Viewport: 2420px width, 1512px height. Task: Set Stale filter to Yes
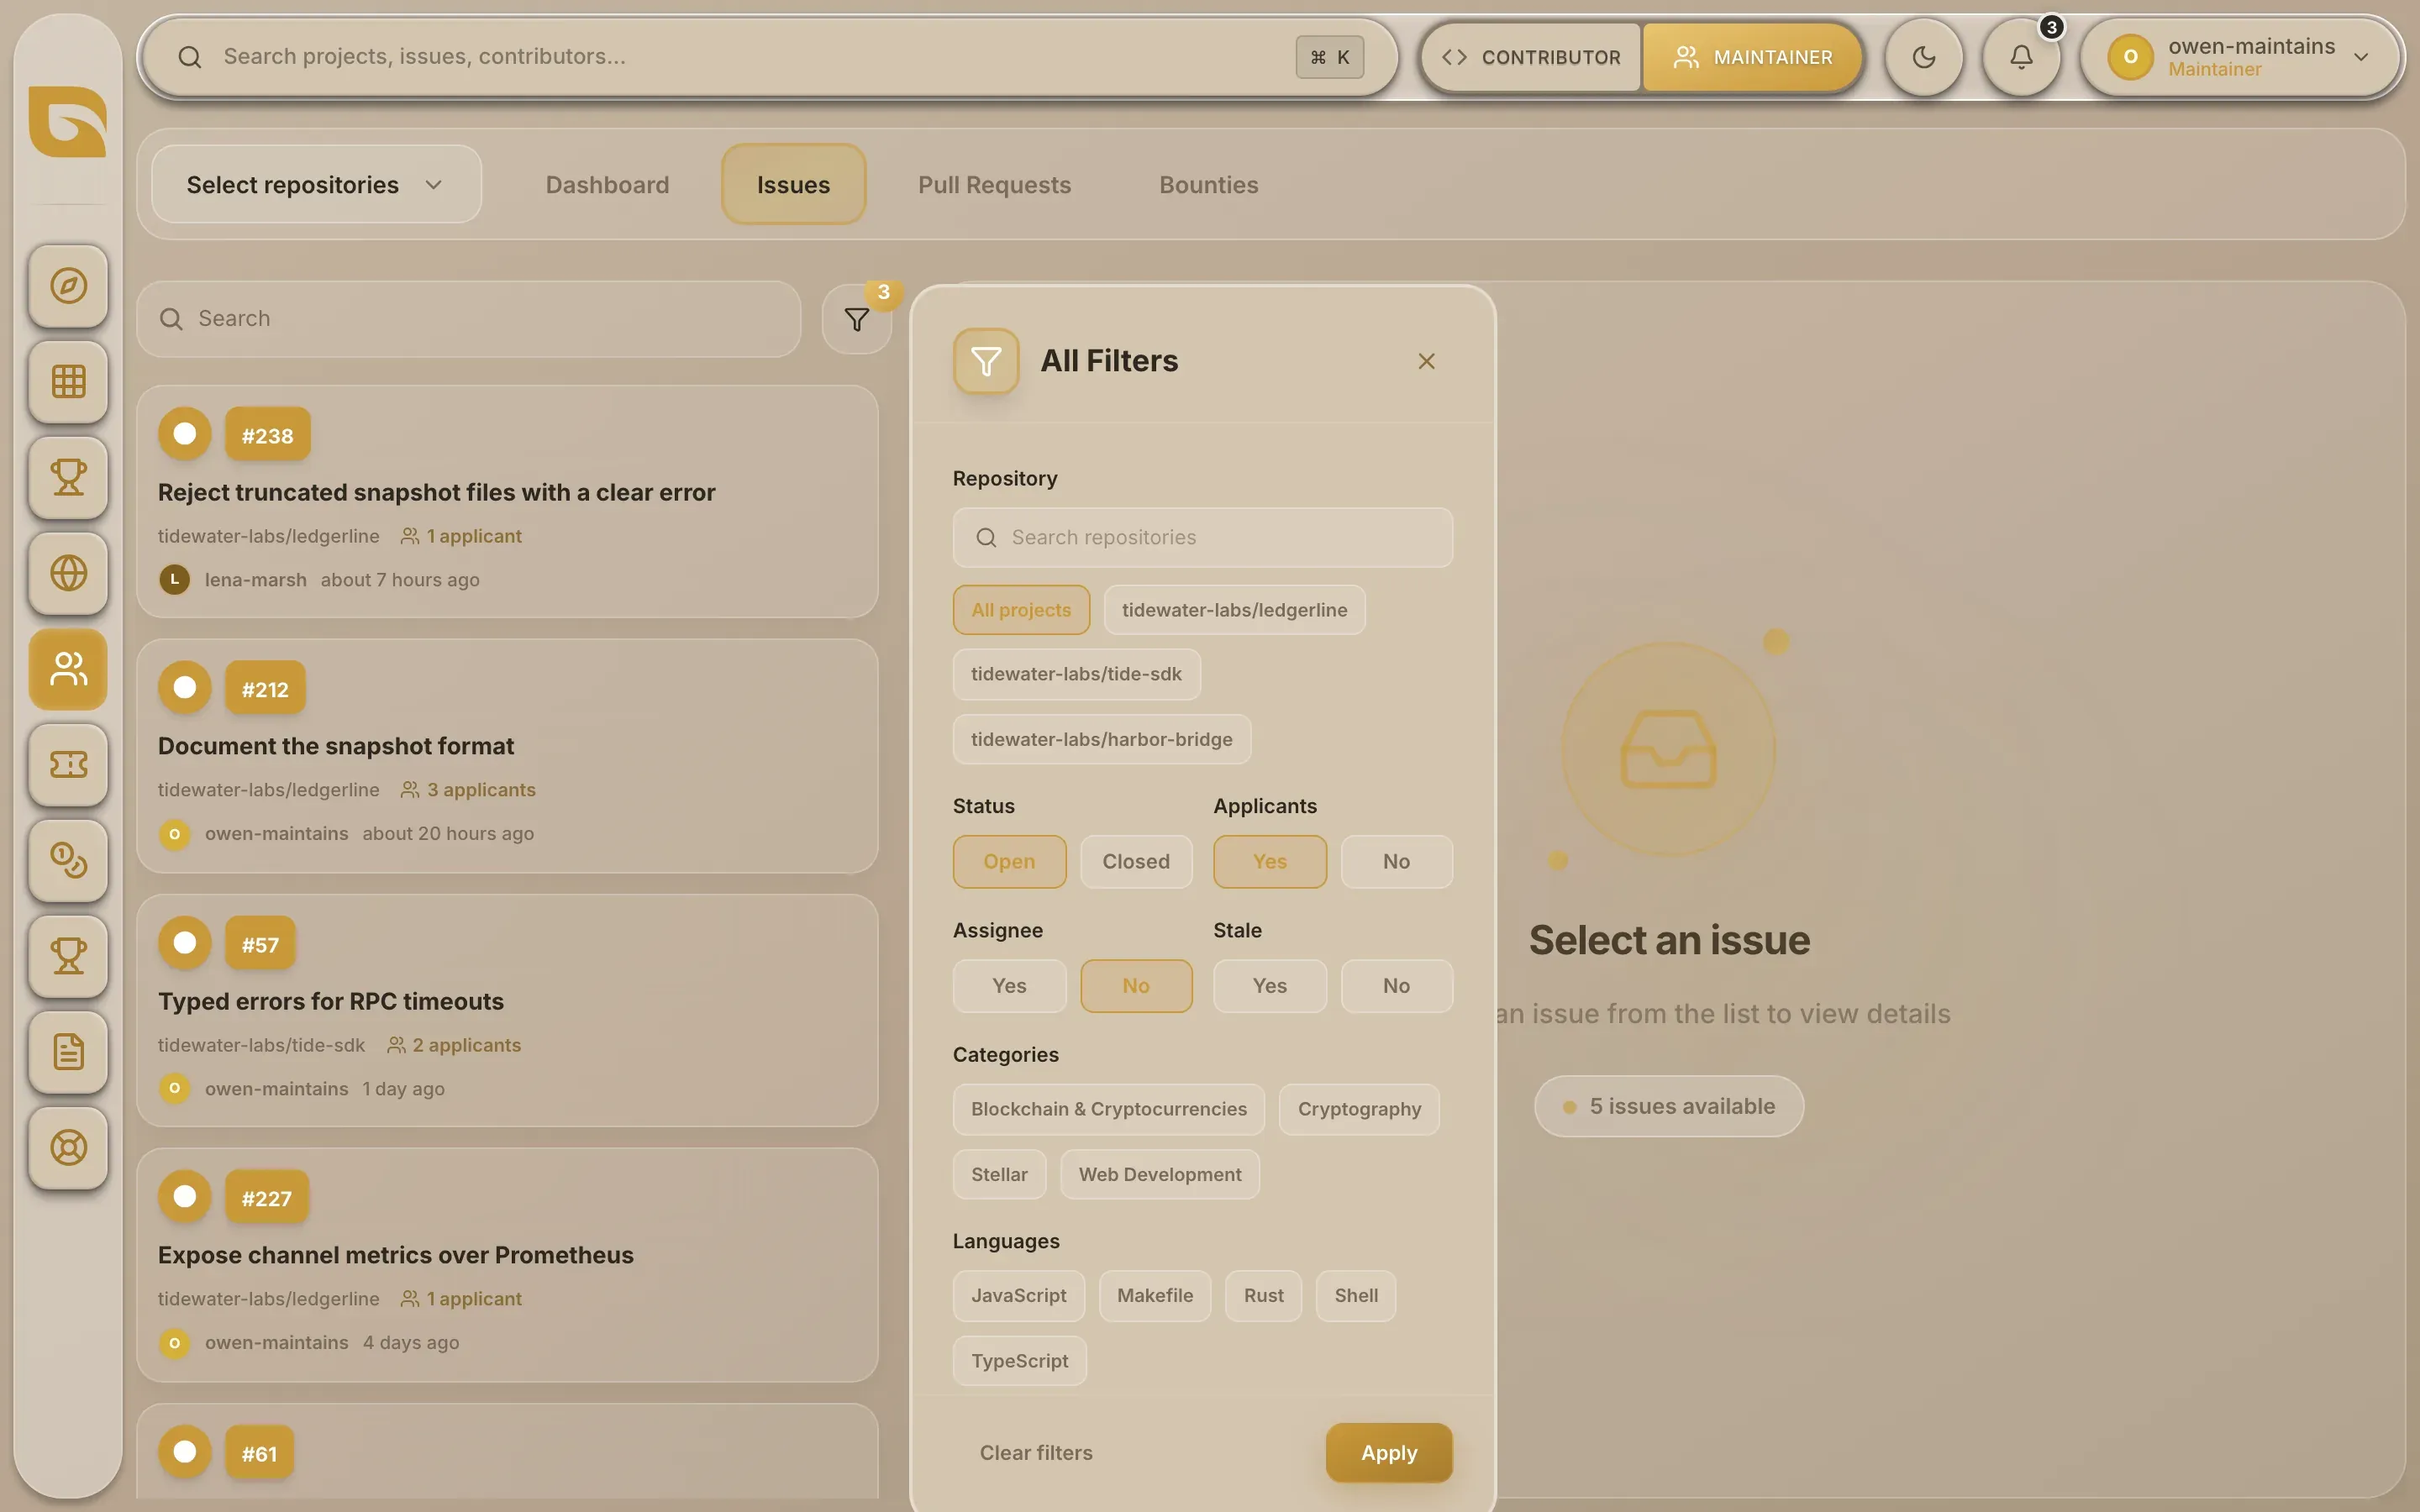point(1270,986)
